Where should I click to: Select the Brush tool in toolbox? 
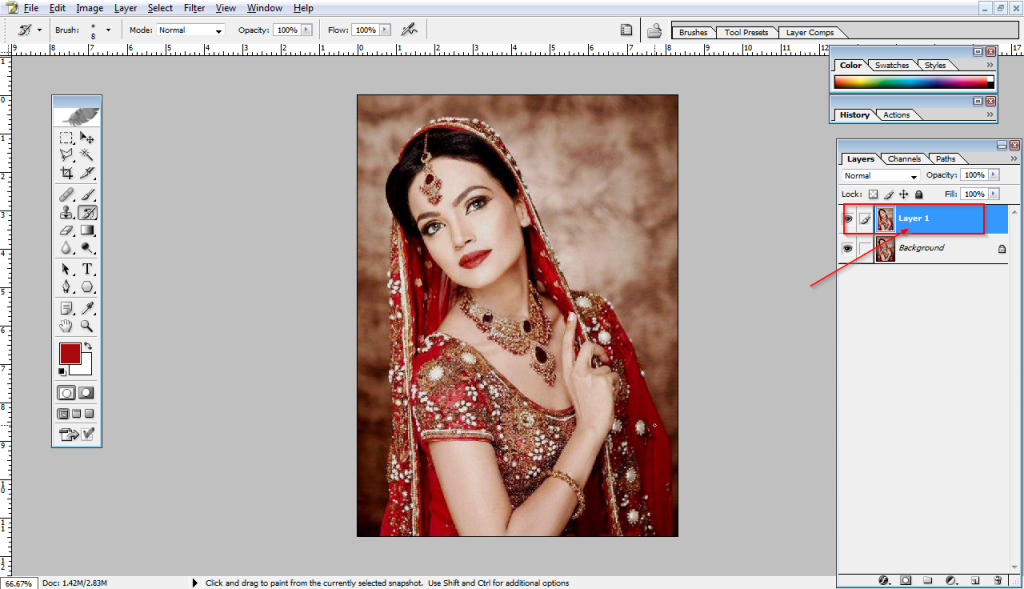(87, 195)
